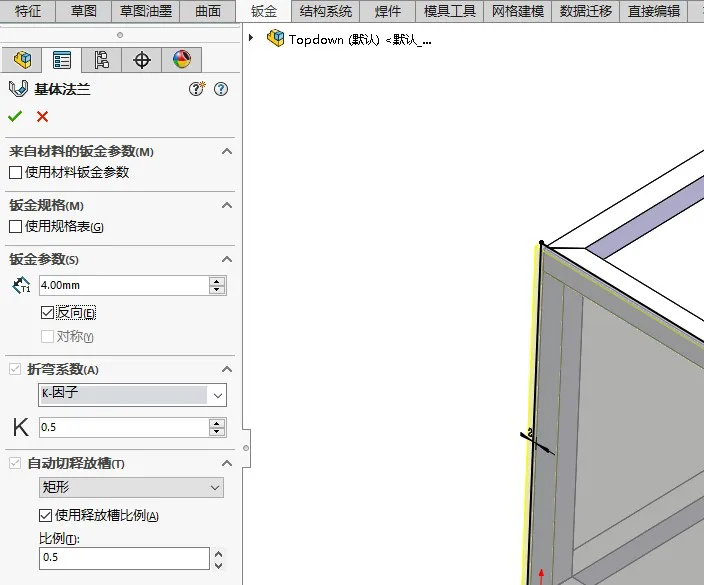Collapse the 钣金参数 section
This screenshot has height=585, width=704.
tap(227, 259)
